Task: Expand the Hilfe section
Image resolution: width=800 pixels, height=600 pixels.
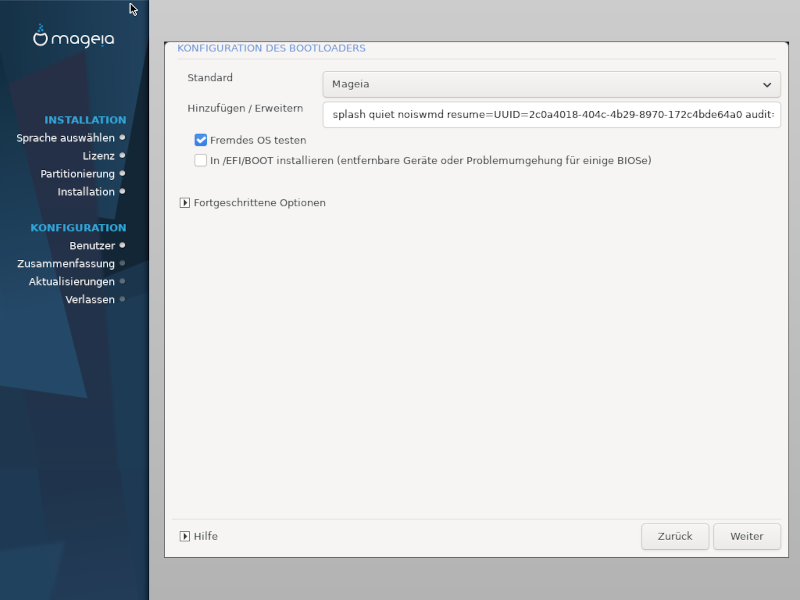Action: coord(205,536)
